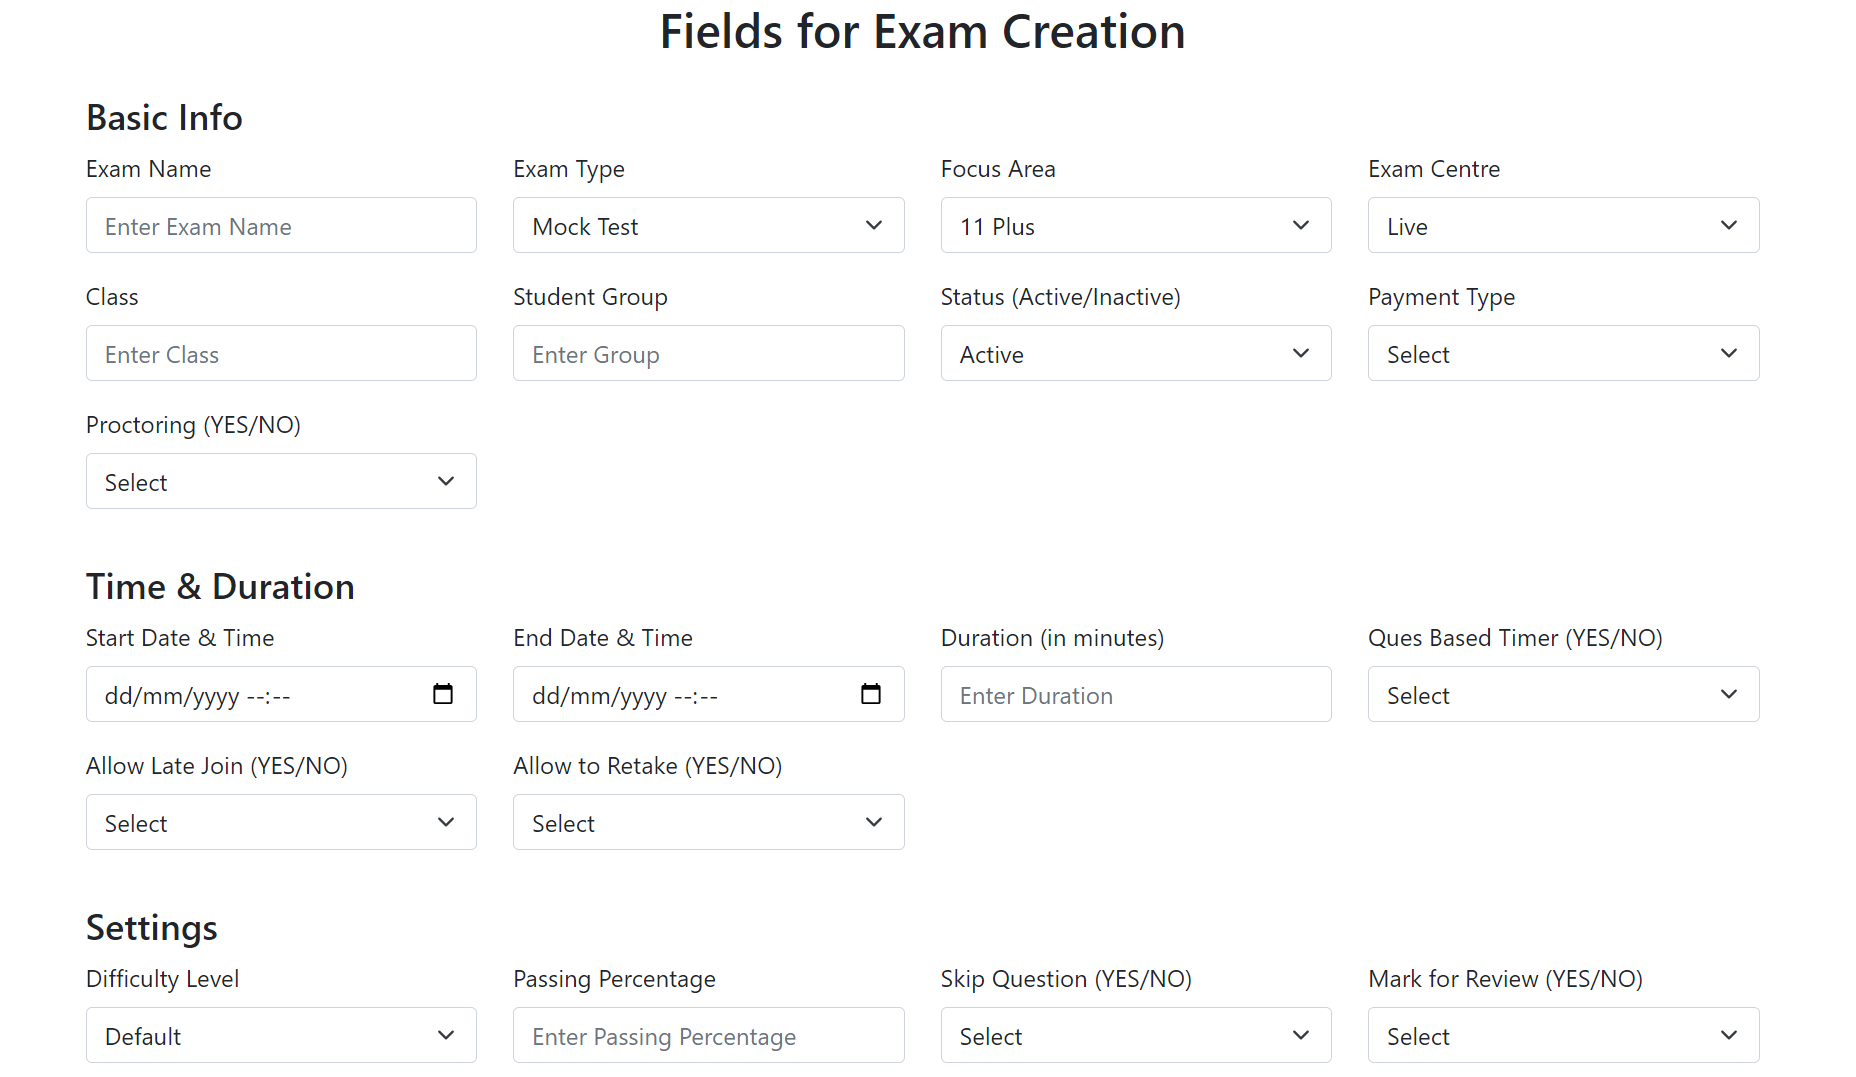Open the Start Date calendar picker icon
1856x1077 pixels.
(x=443, y=693)
